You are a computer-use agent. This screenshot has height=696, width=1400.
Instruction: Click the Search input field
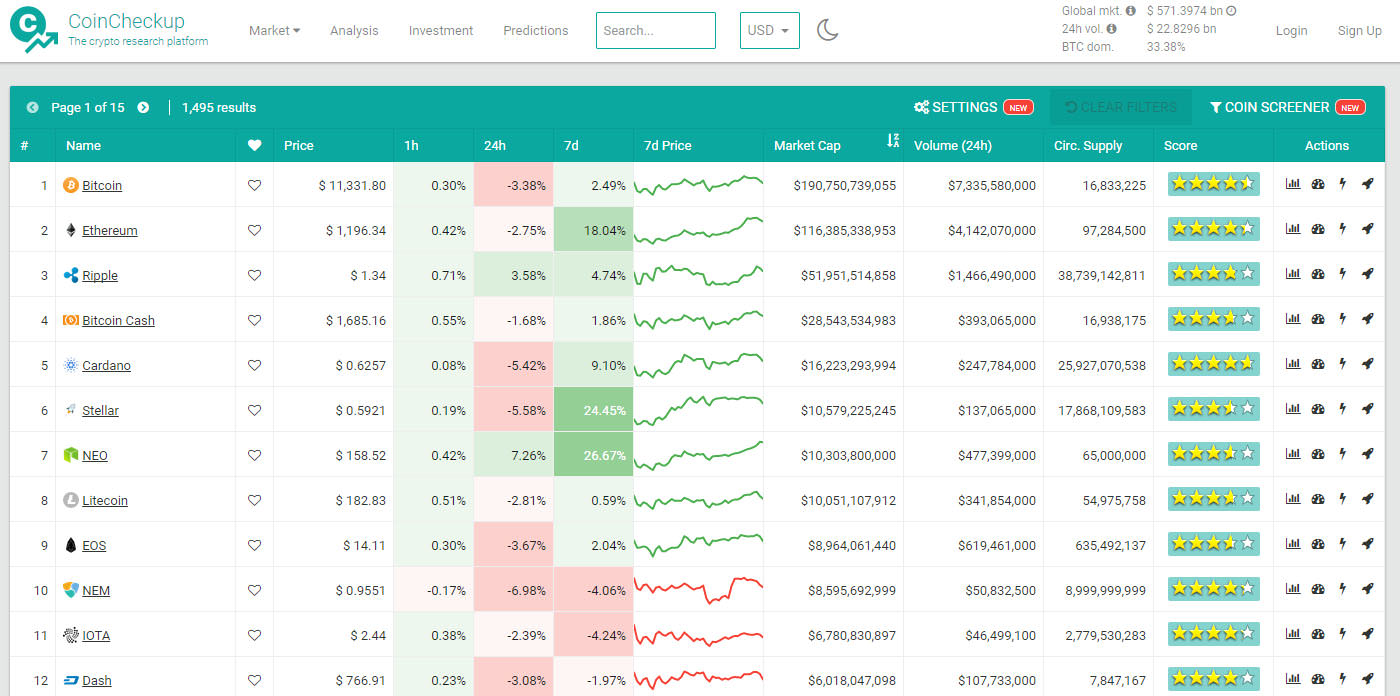[656, 30]
